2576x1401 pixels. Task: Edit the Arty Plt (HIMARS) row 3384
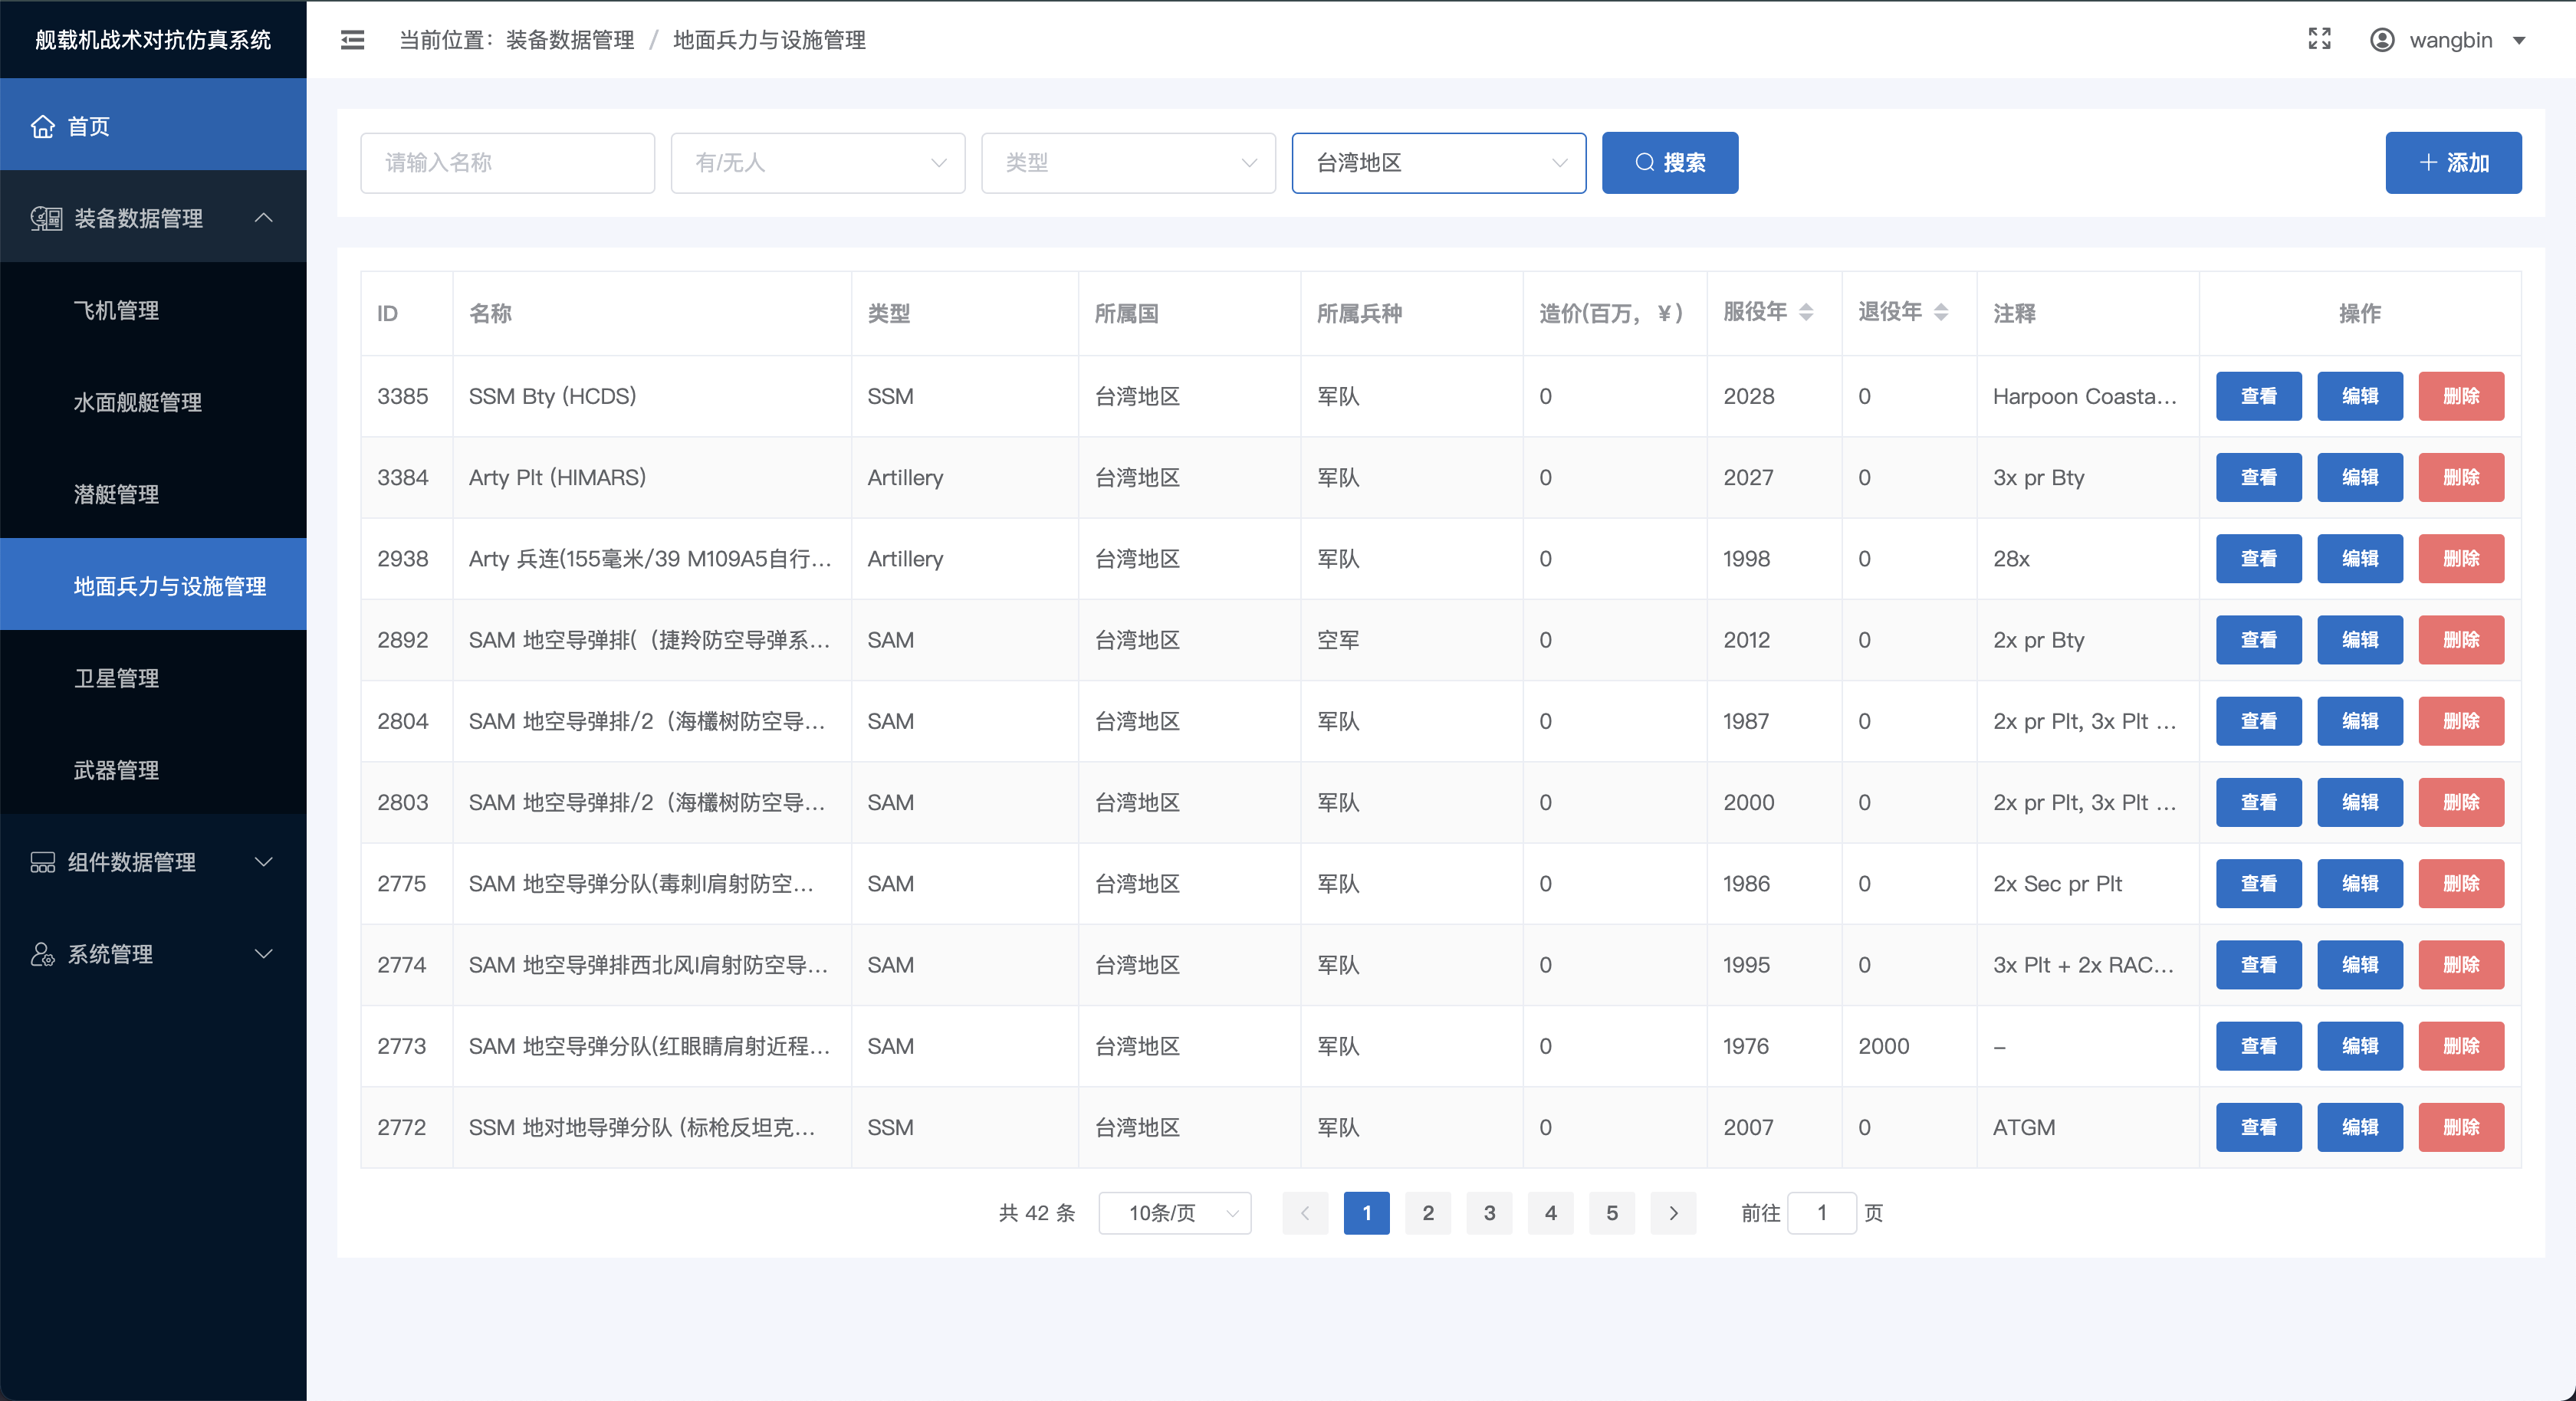2359,477
